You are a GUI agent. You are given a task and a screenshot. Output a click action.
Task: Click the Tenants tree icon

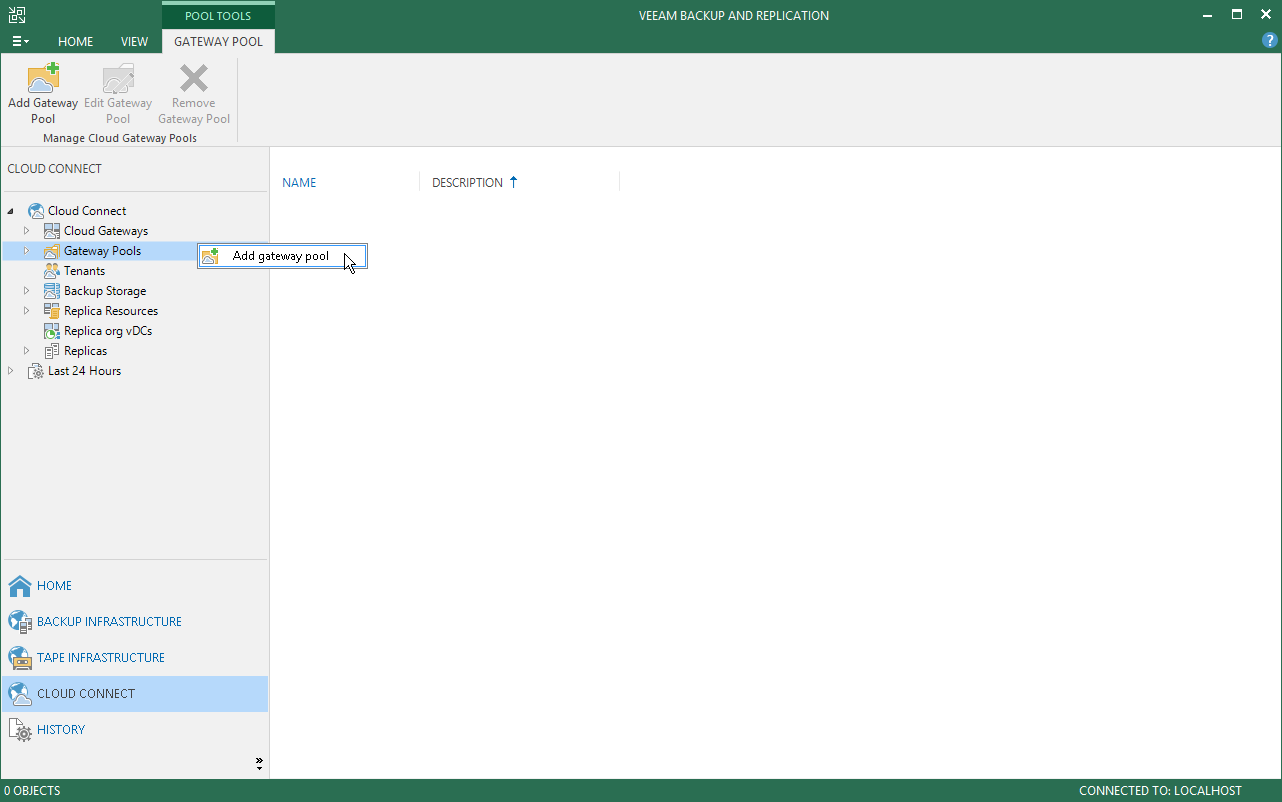tap(52, 271)
